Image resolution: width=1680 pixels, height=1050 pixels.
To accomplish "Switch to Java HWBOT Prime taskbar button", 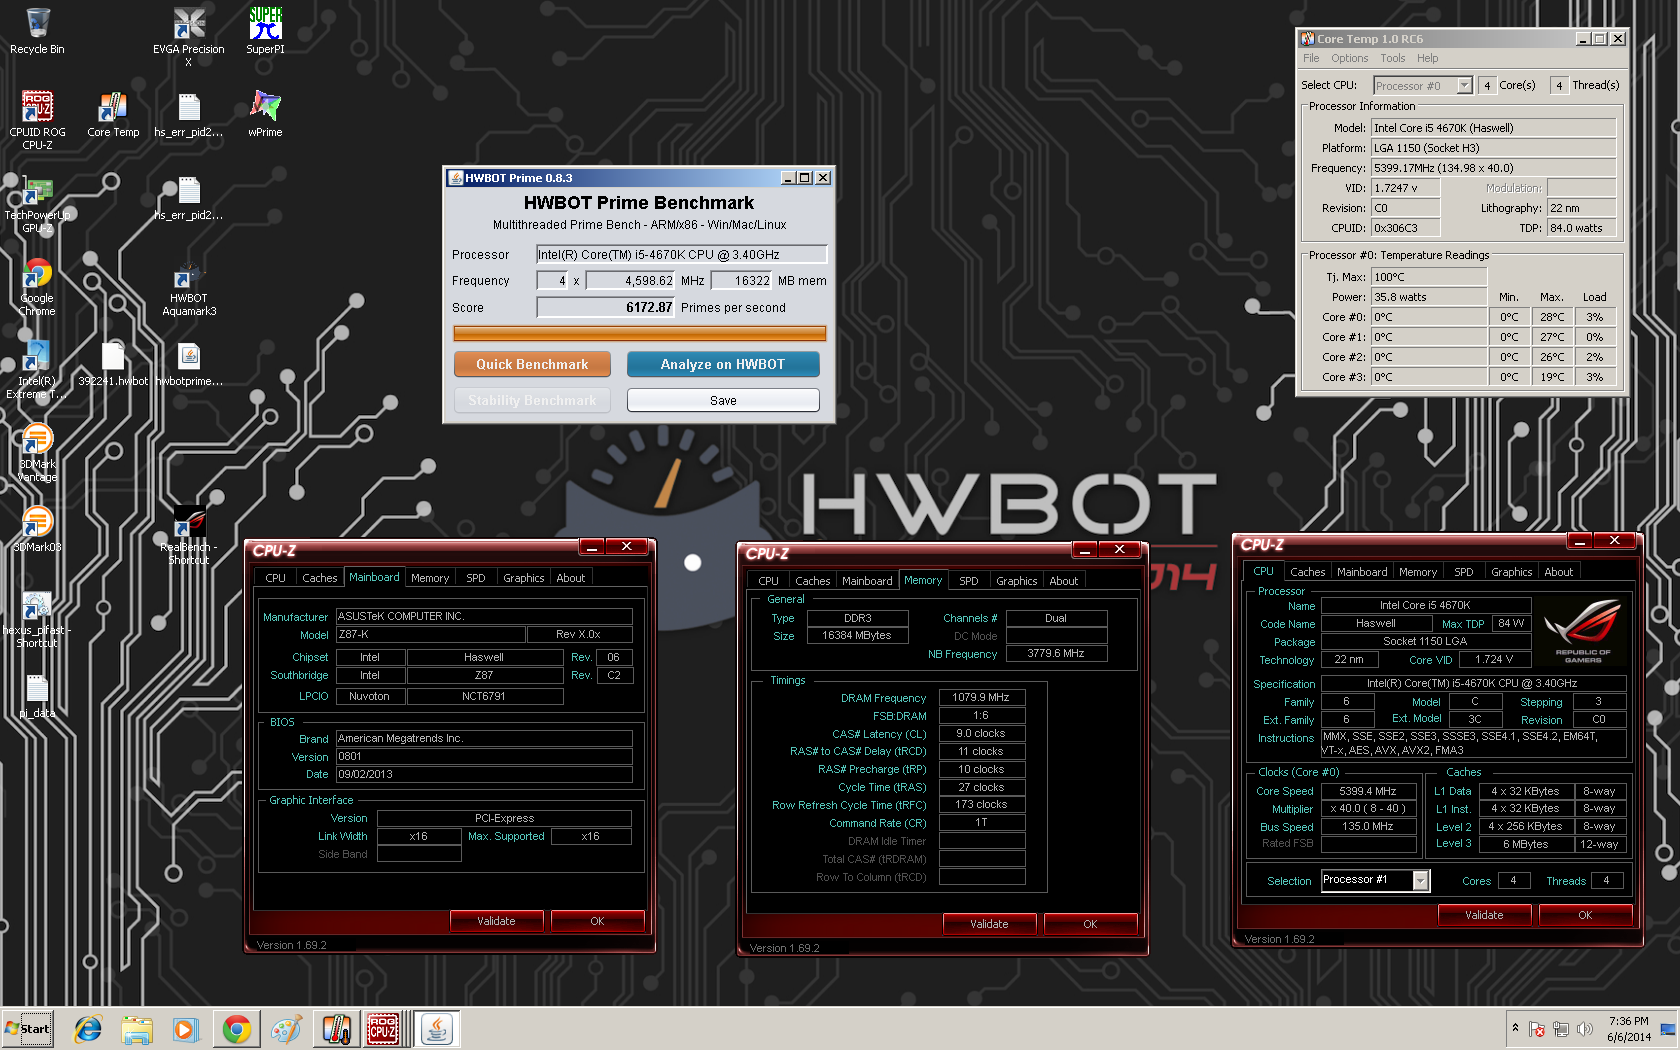I will (x=436, y=1029).
